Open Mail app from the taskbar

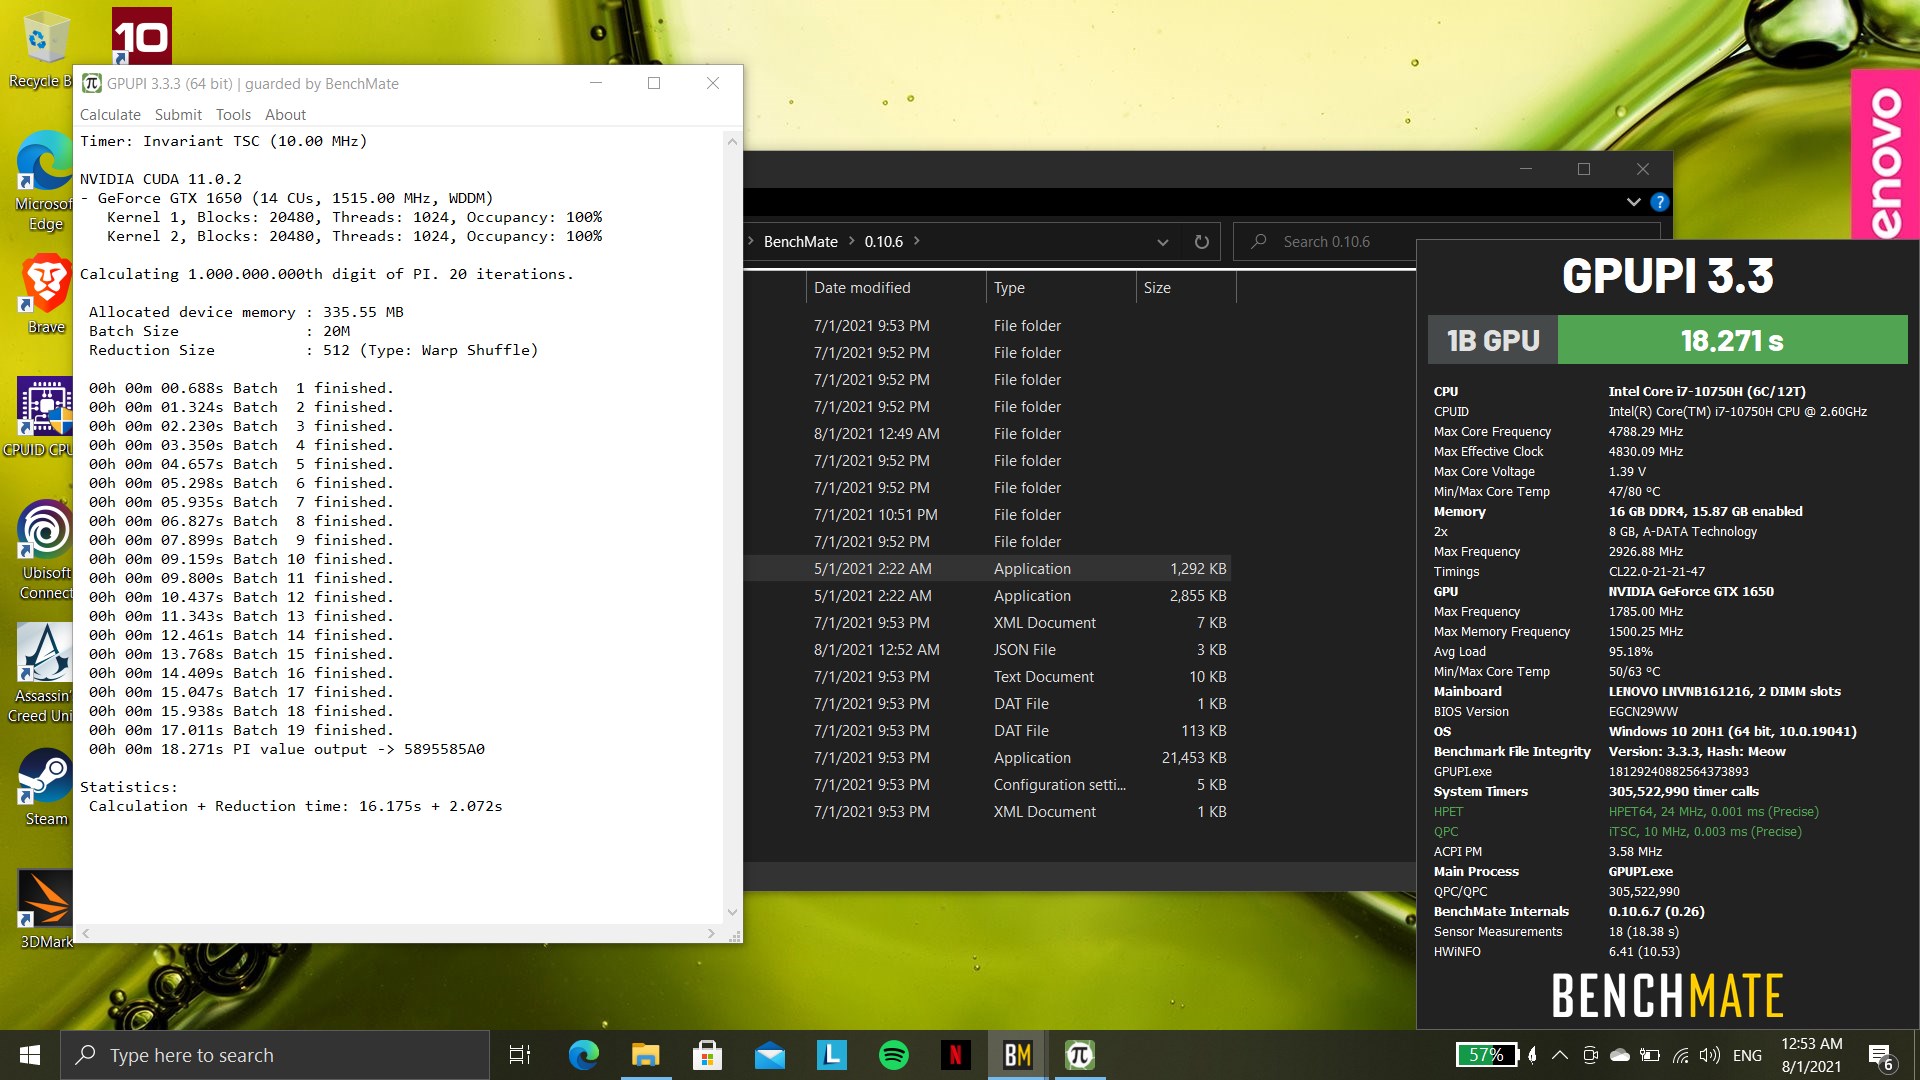click(769, 1055)
